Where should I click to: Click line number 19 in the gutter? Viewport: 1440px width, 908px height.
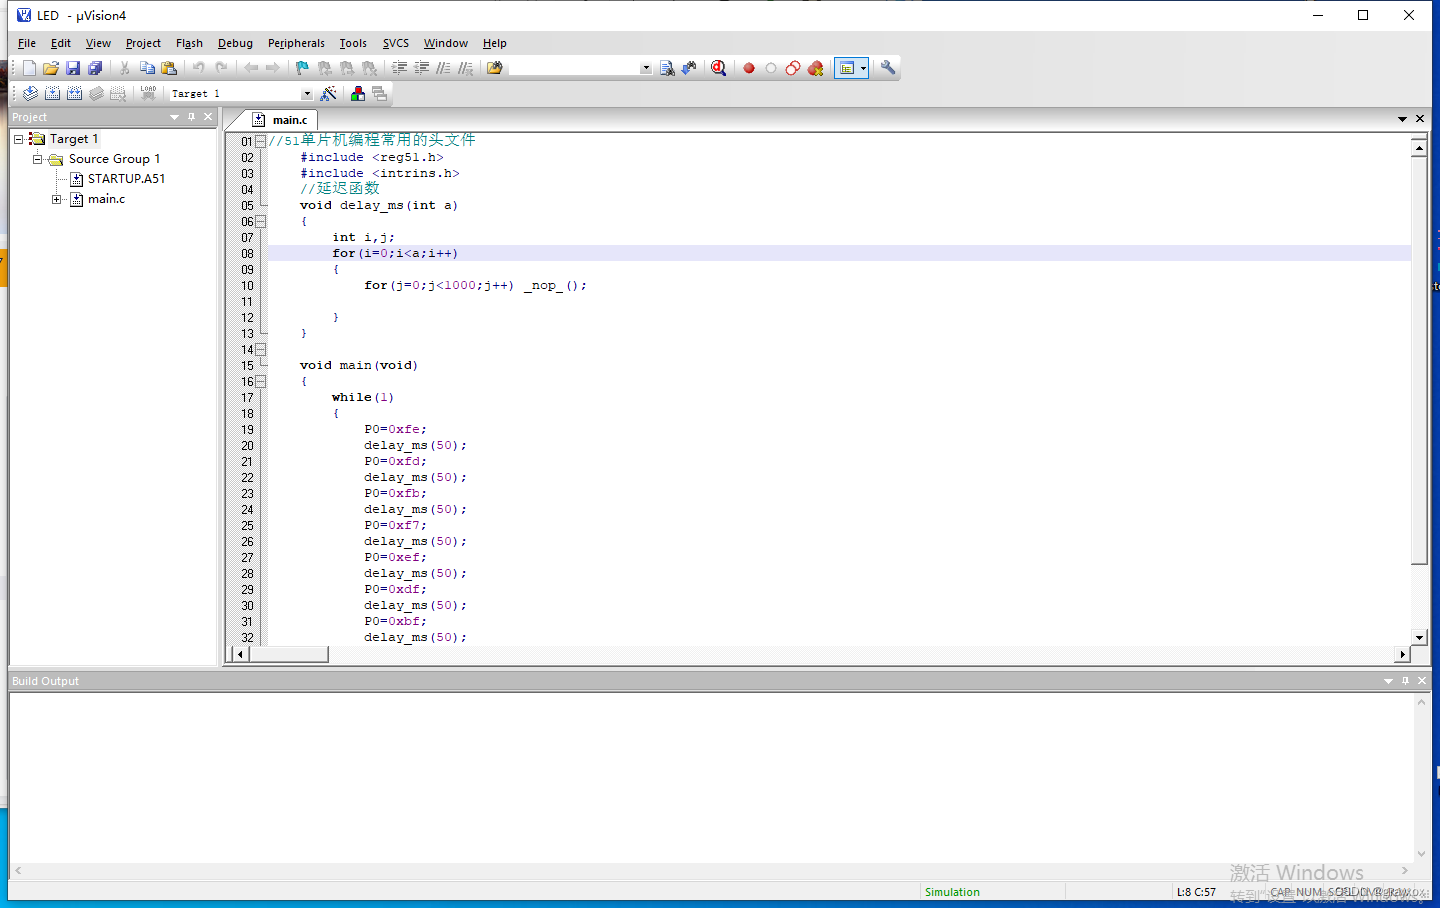247,430
